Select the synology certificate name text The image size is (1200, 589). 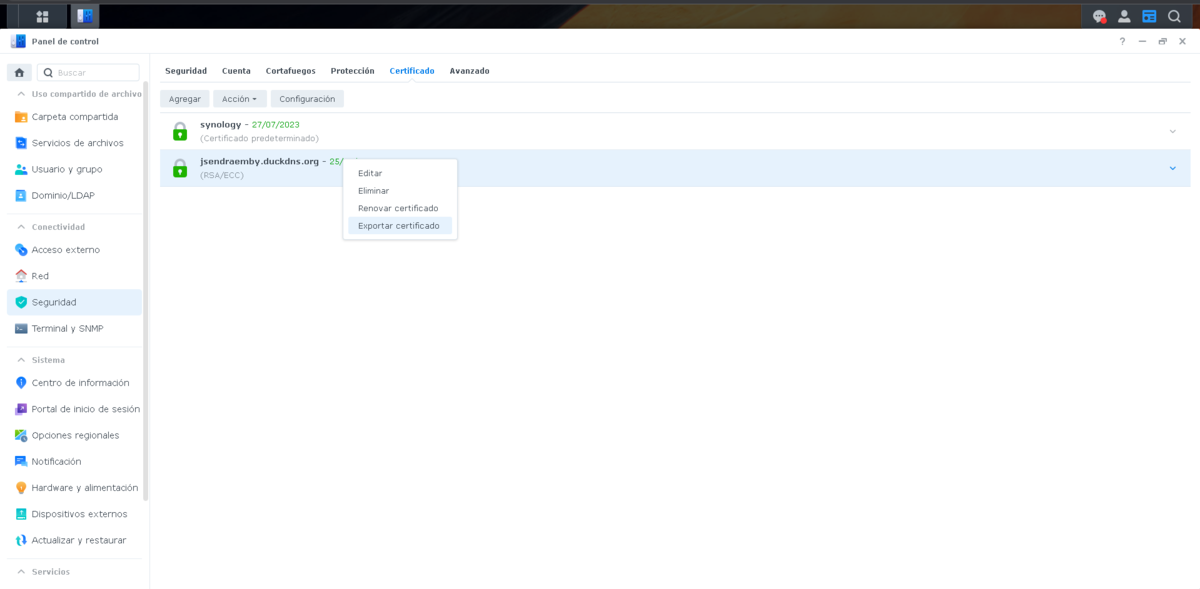tap(221, 125)
